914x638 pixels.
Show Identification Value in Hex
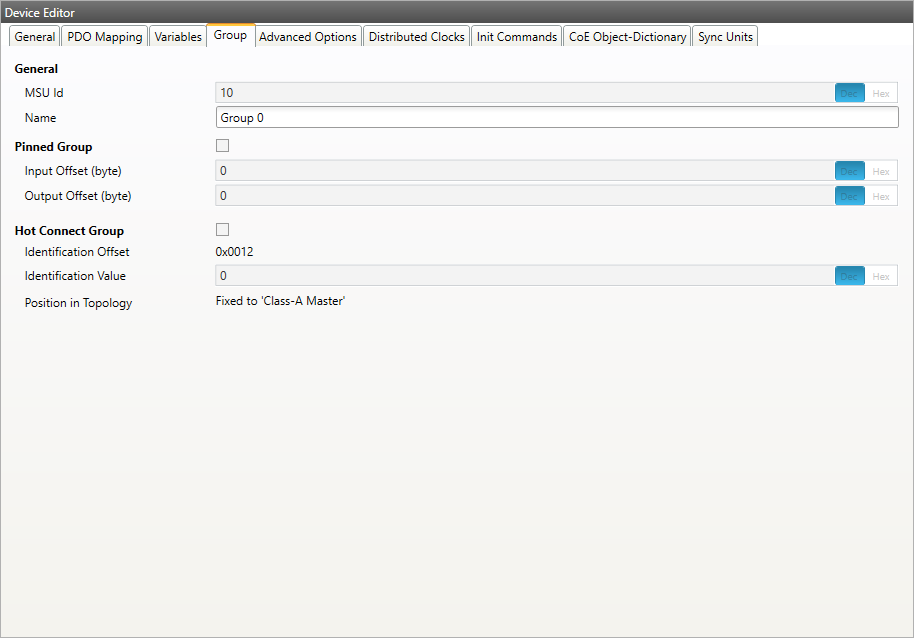click(881, 276)
